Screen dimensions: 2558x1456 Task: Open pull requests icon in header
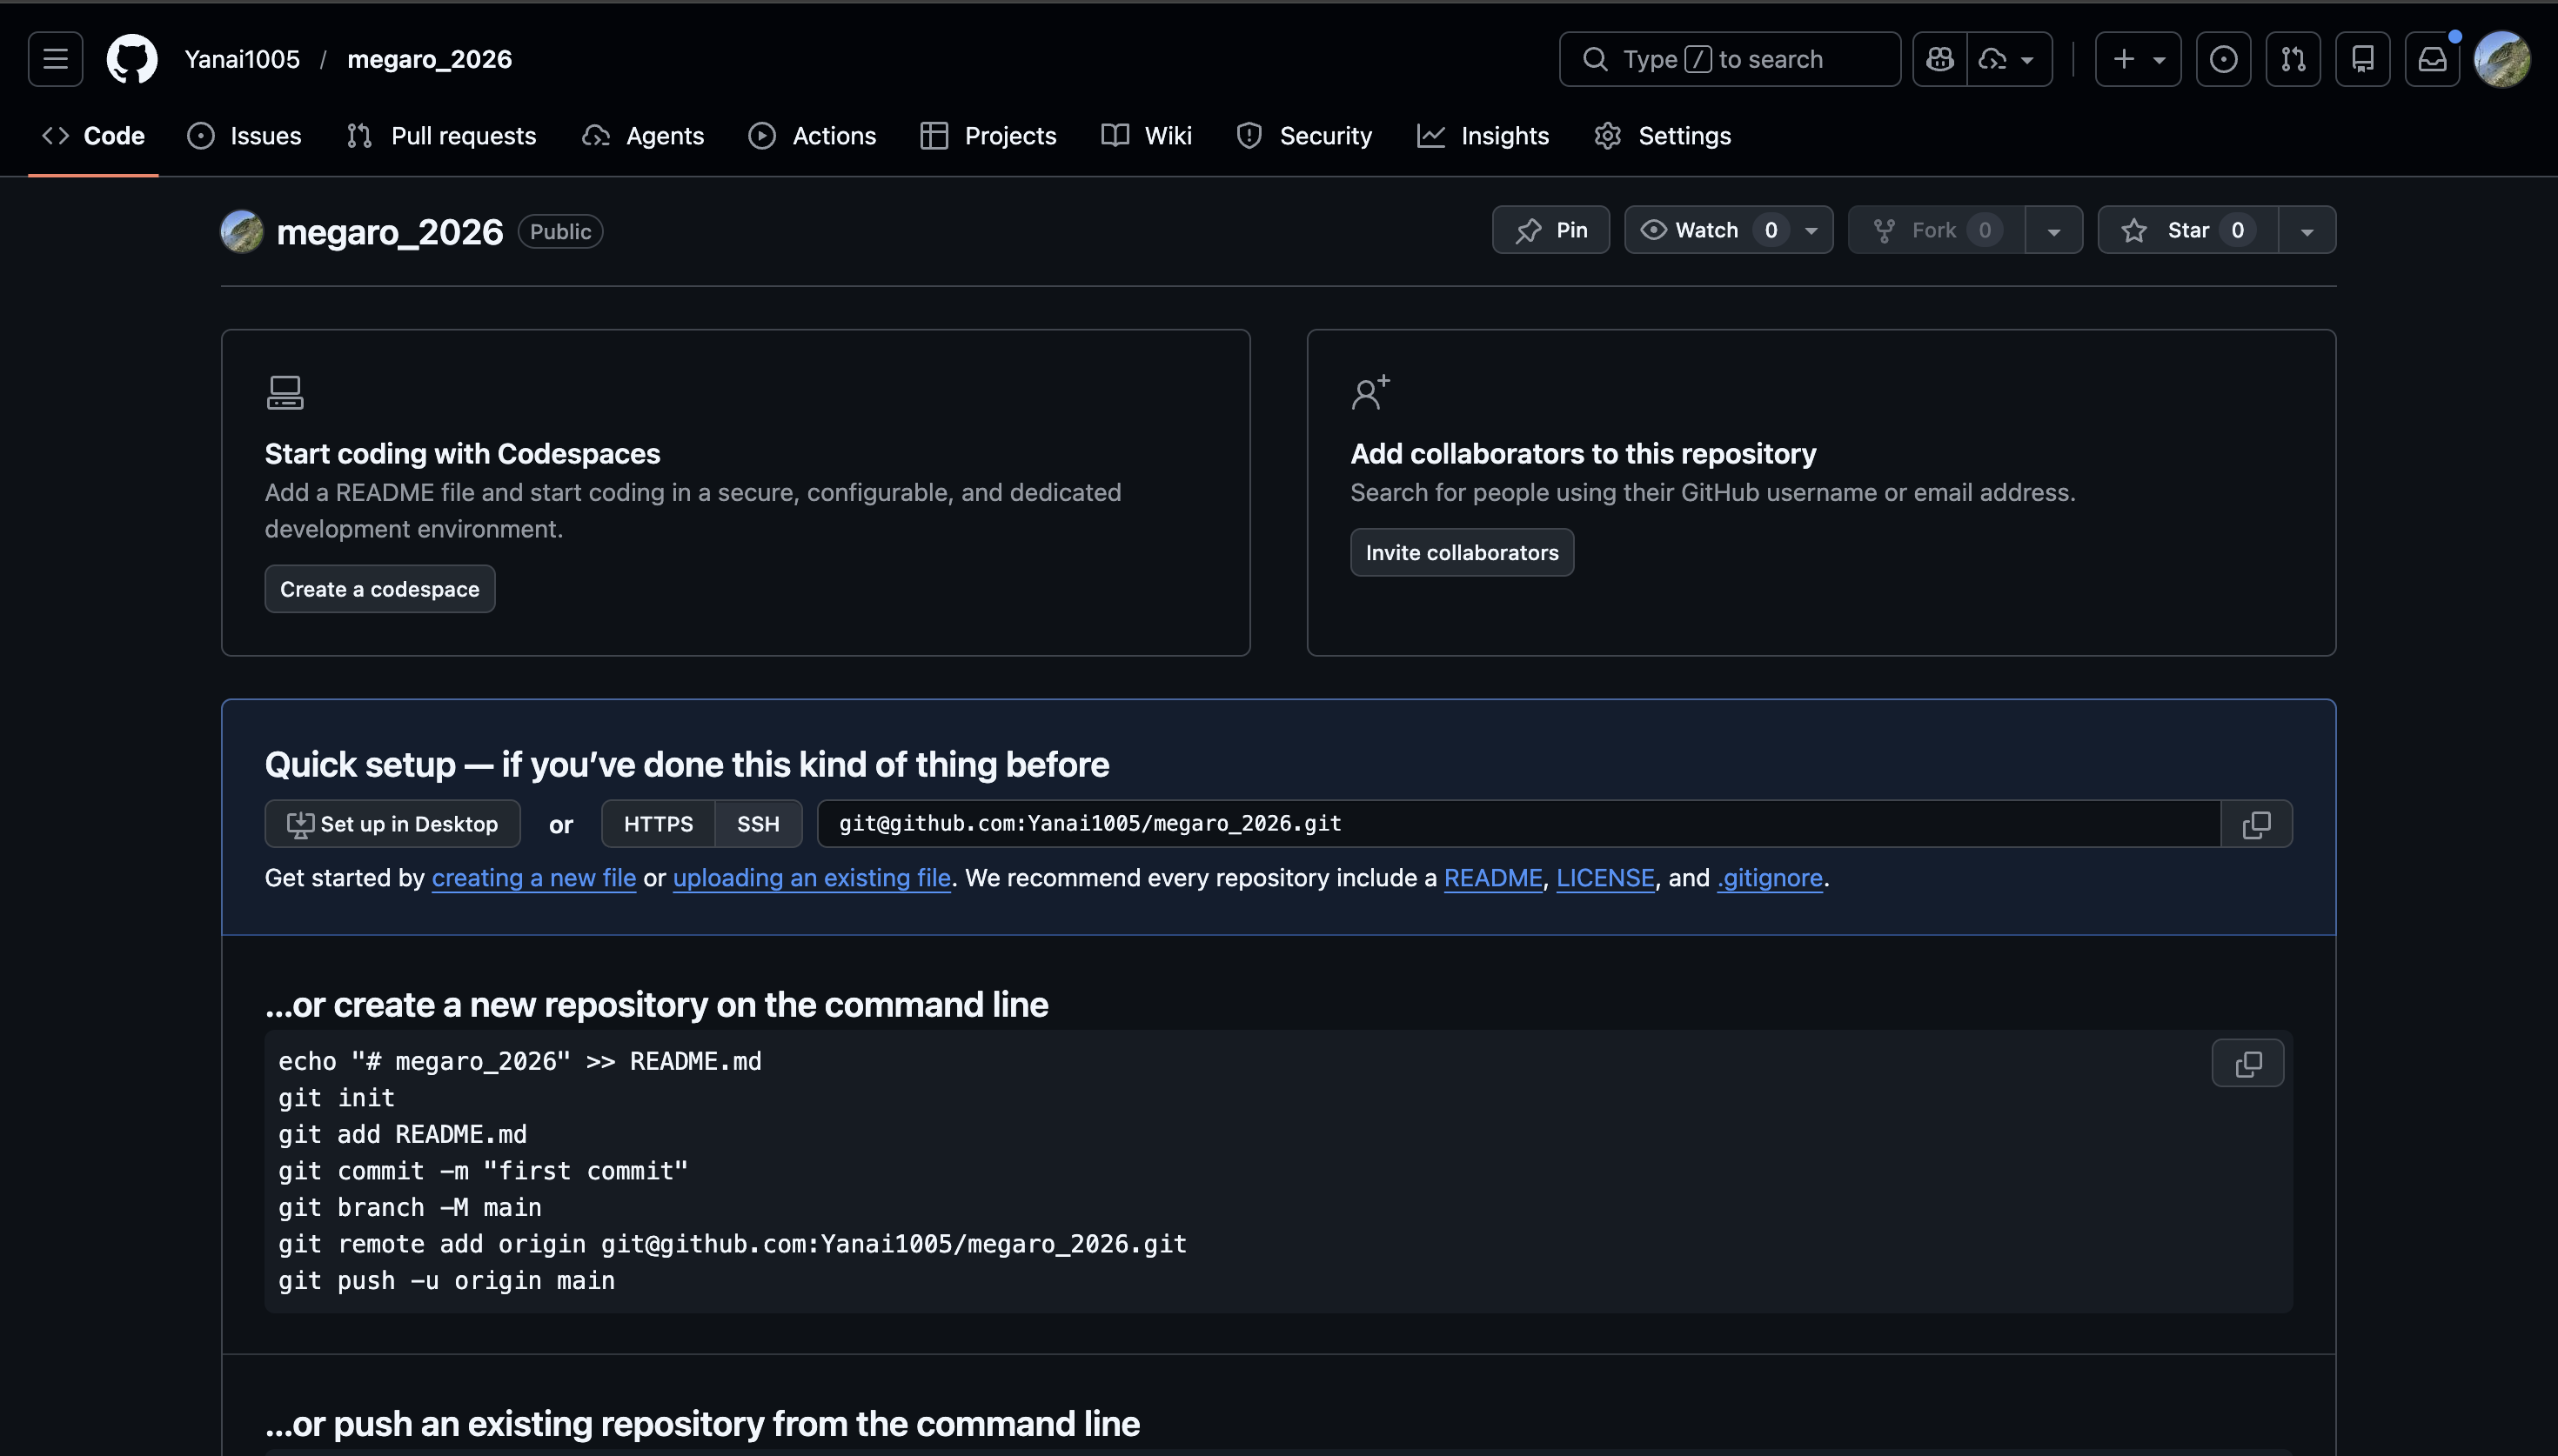(x=2292, y=59)
